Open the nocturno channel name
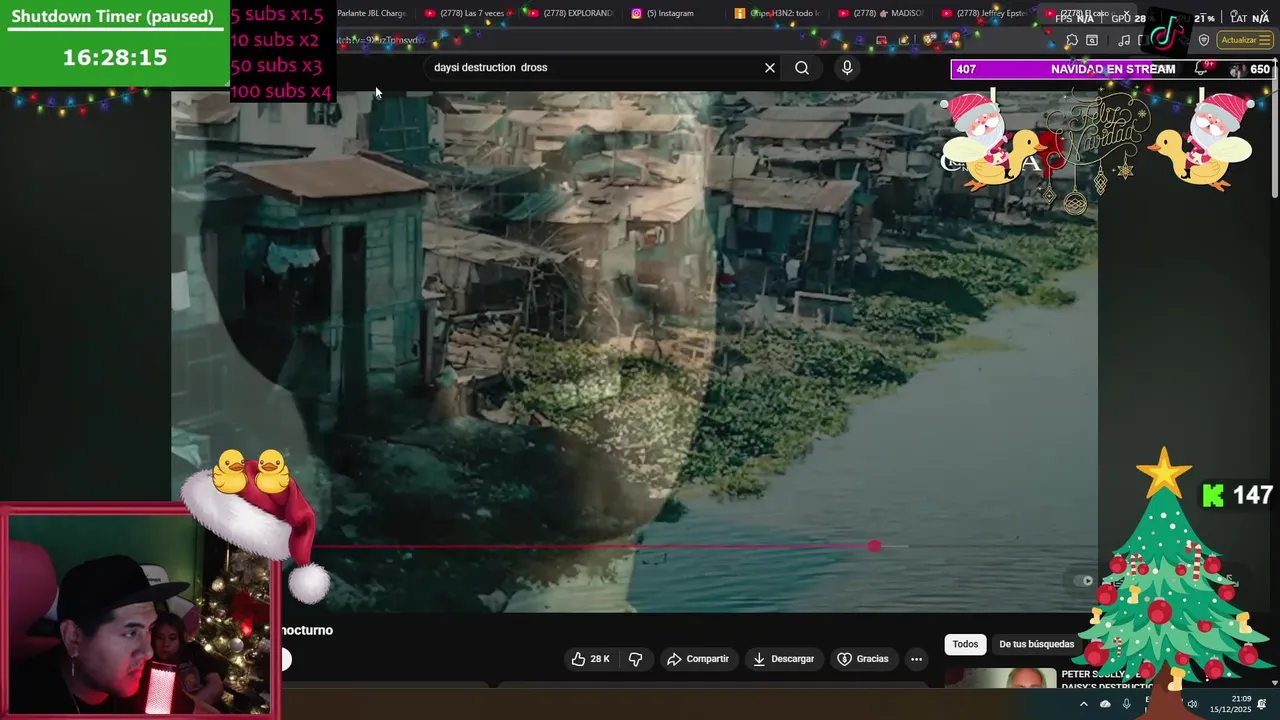1280x720 pixels. coord(307,630)
